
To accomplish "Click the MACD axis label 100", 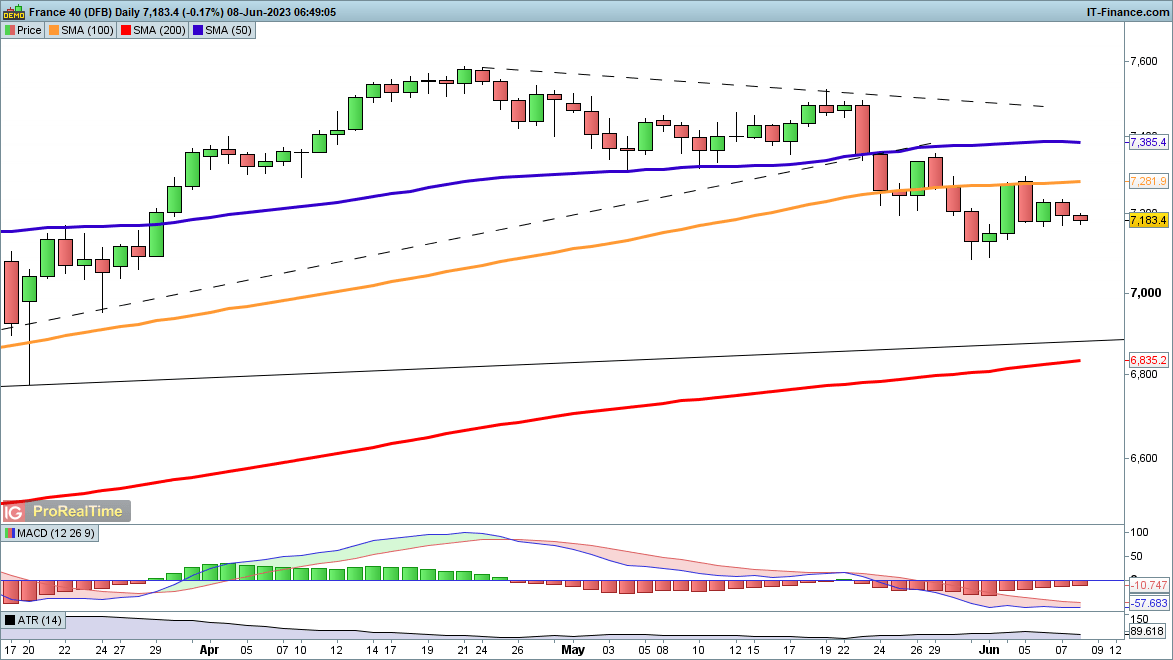I will (x=1139, y=533).
